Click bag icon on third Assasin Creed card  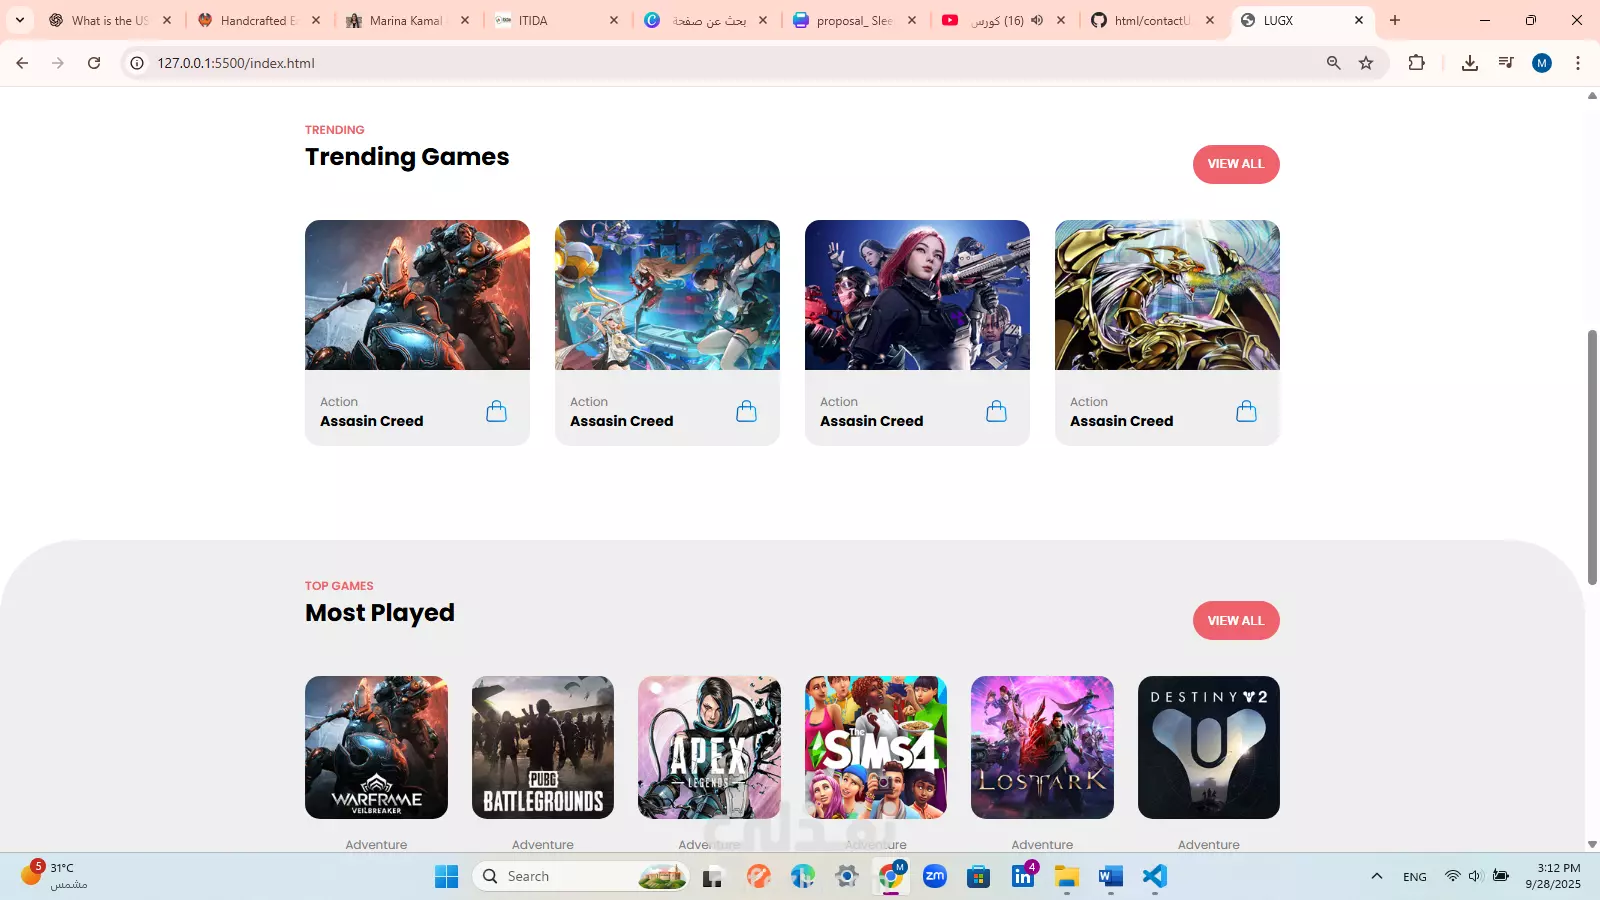[x=996, y=411]
